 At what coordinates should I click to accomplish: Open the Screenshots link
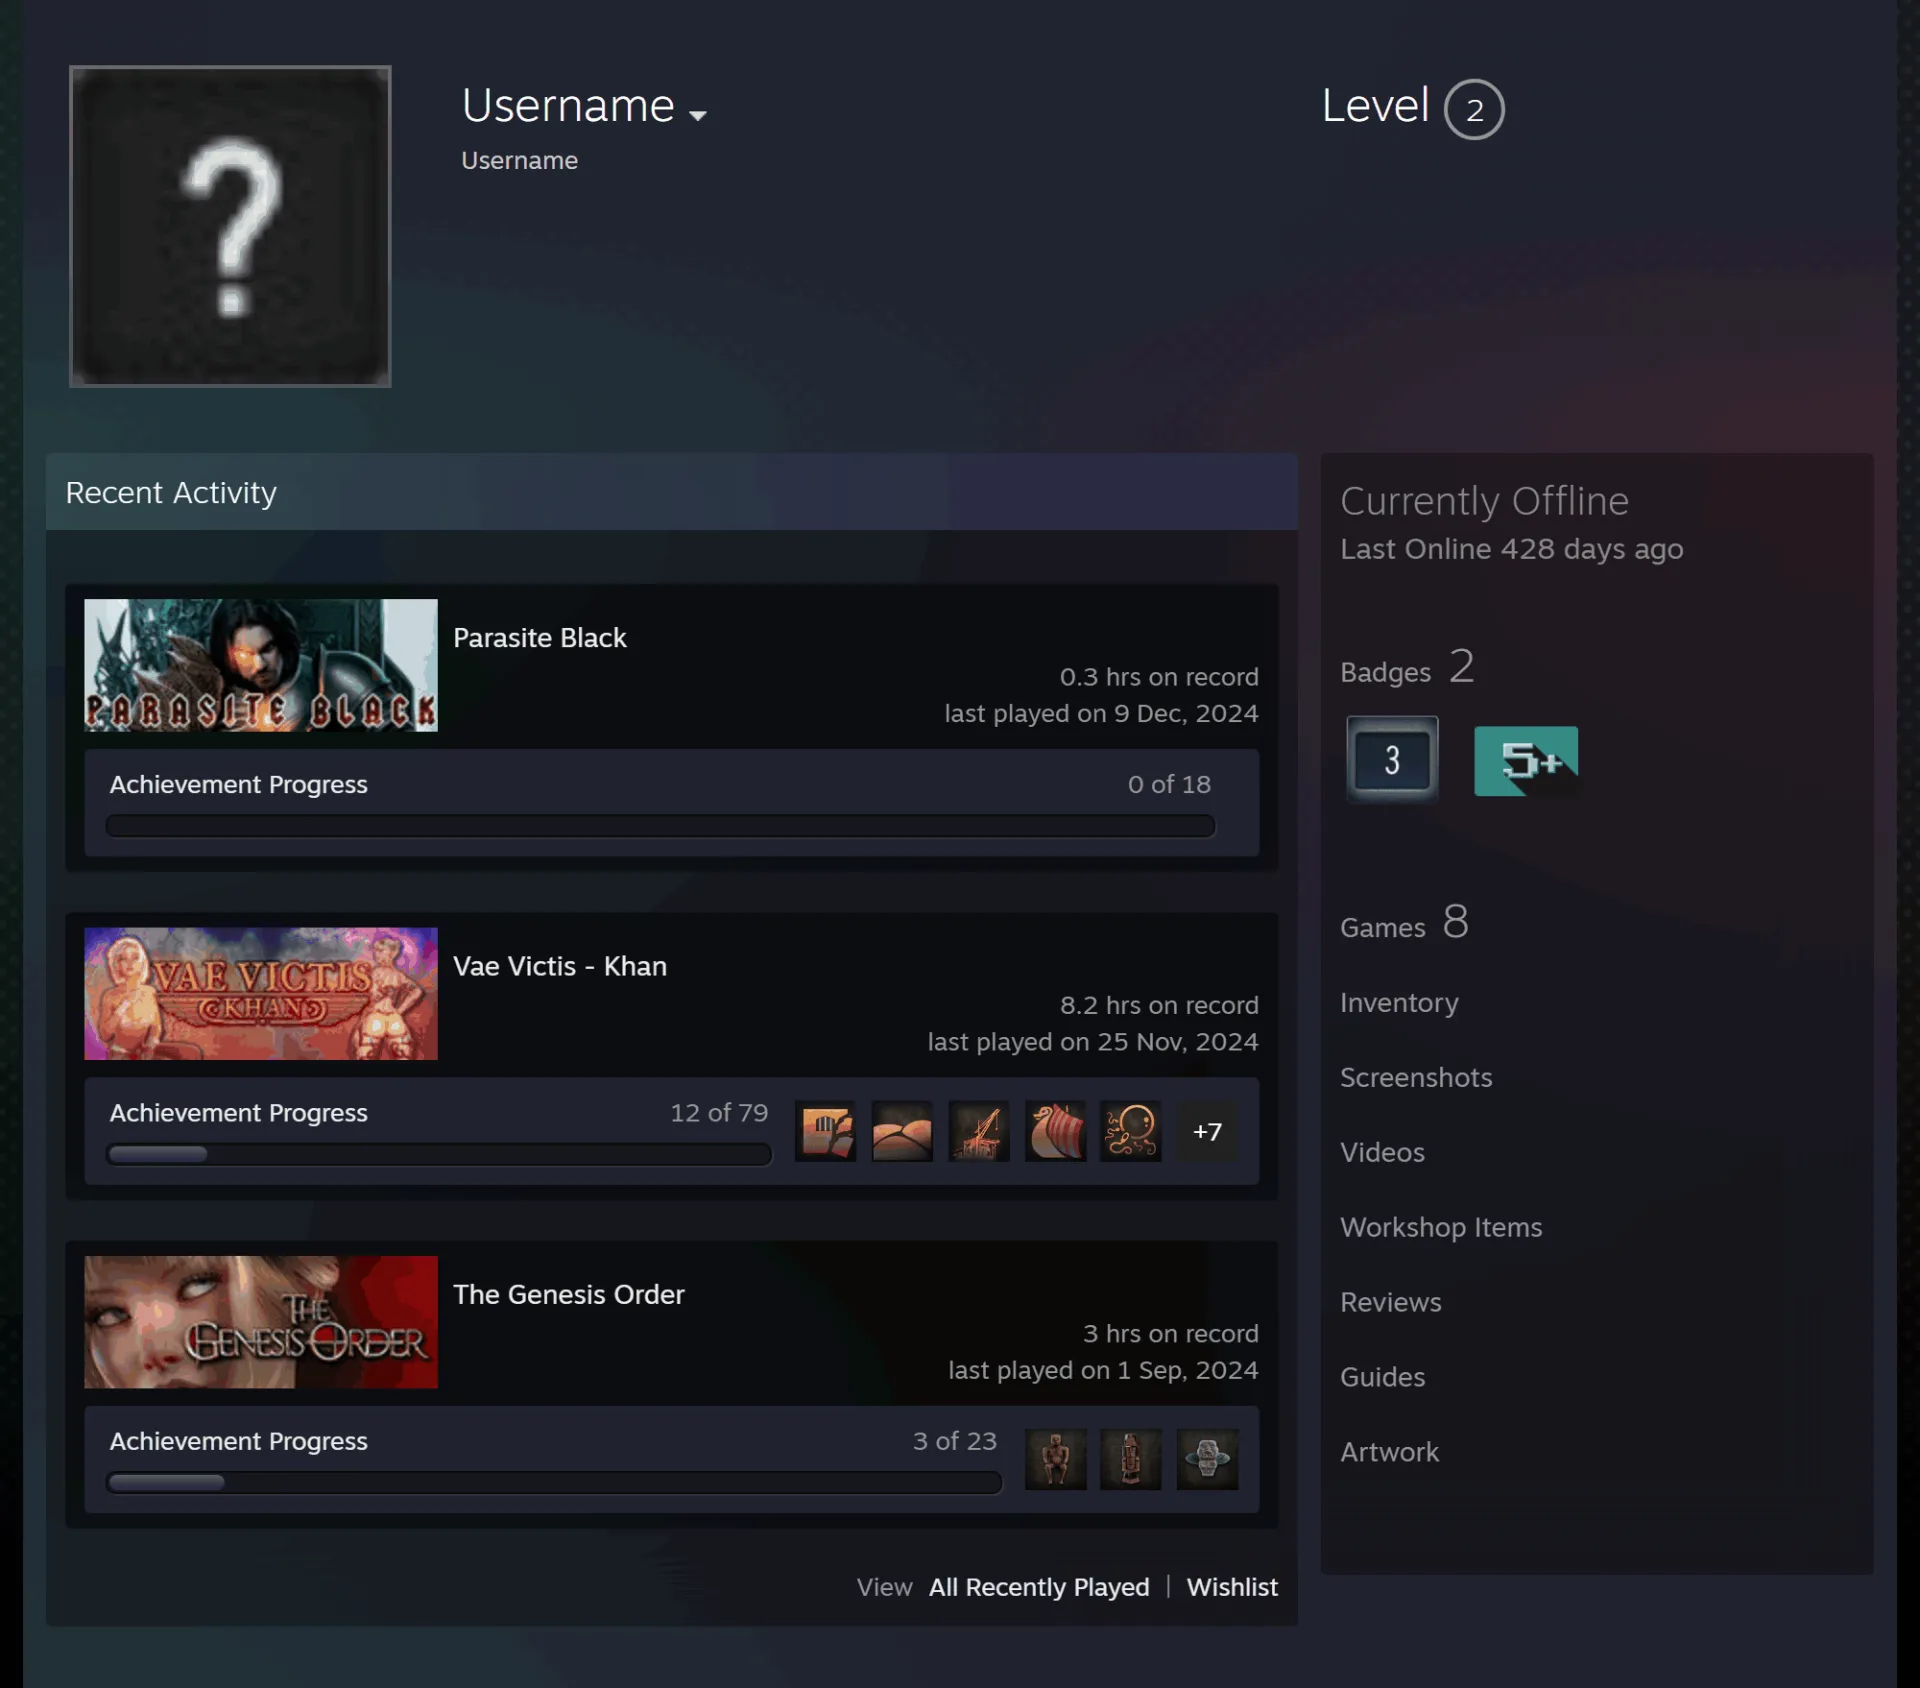pyautogui.click(x=1416, y=1077)
